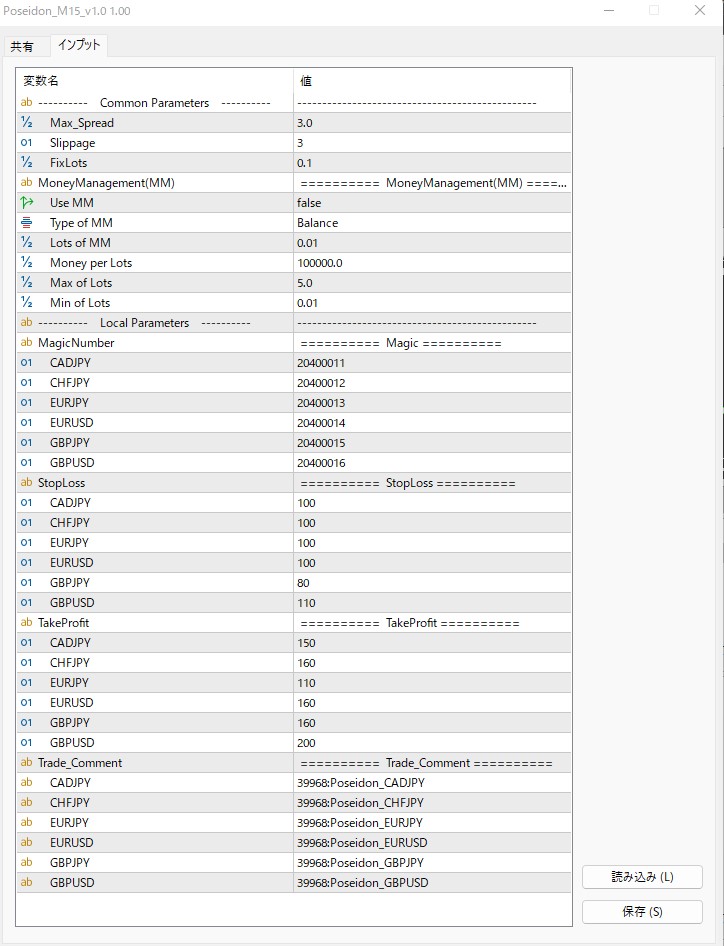
Task: Select the Type of MM variable name
Action: (81, 223)
